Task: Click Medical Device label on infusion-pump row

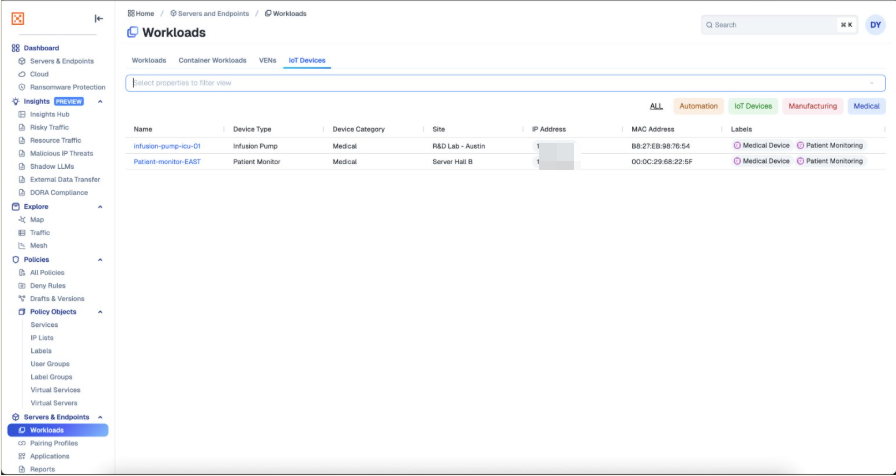Action: pos(762,146)
